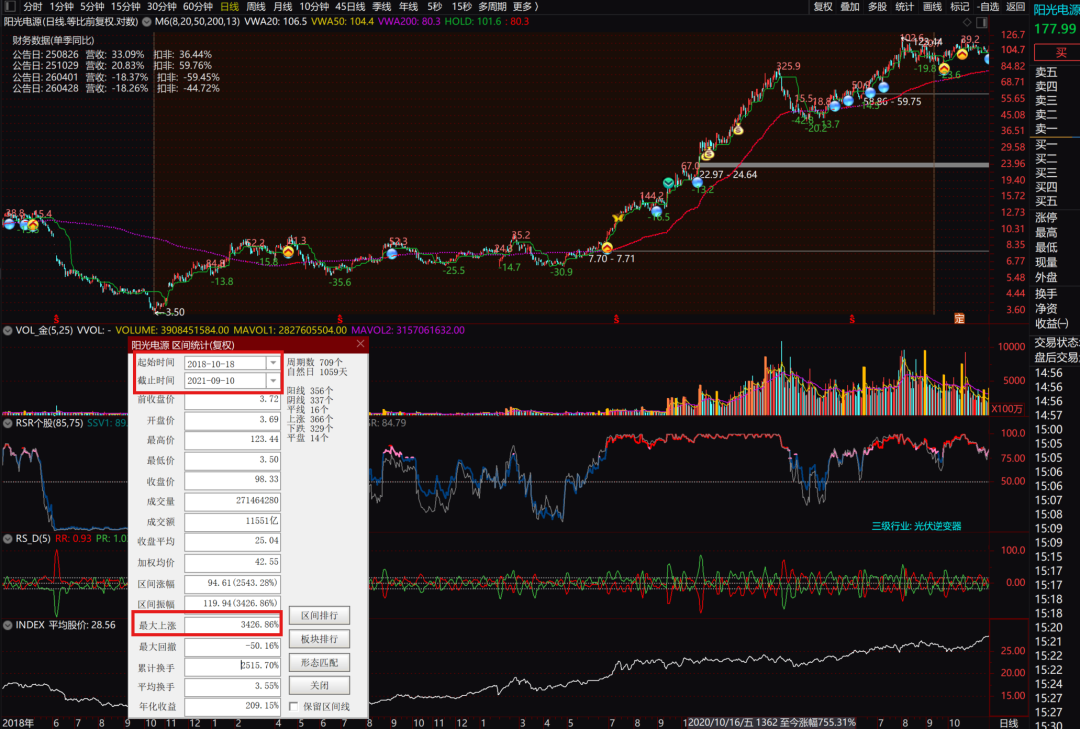Click the yellow butterfly marker on the chart

pyautogui.click(x=618, y=218)
